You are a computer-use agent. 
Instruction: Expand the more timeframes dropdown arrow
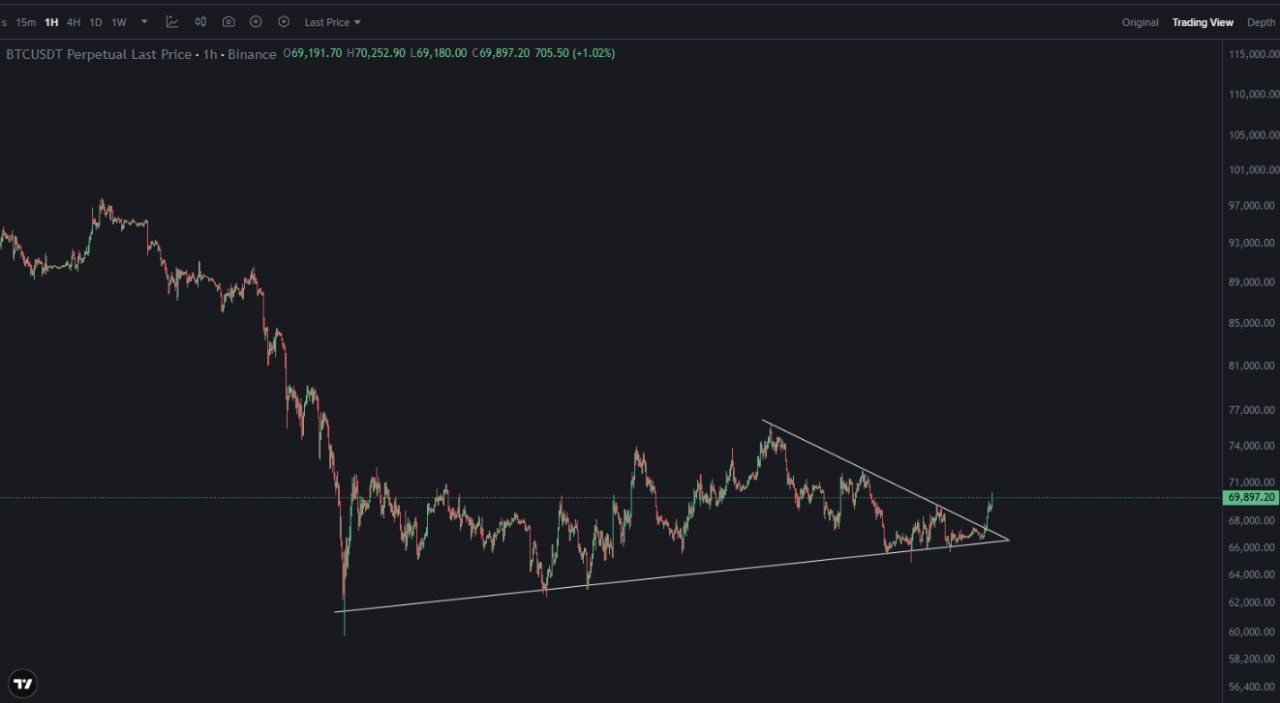pos(145,22)
